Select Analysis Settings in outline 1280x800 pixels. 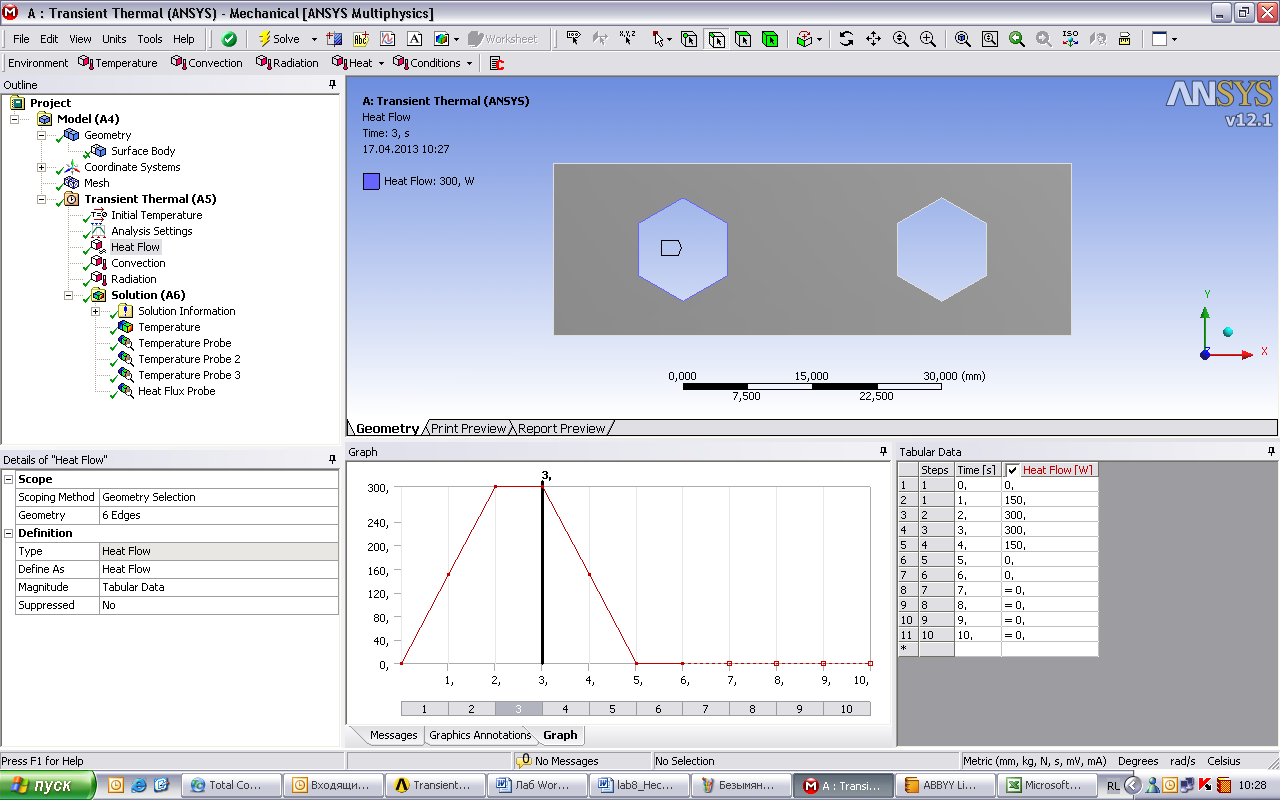[151, 231]
